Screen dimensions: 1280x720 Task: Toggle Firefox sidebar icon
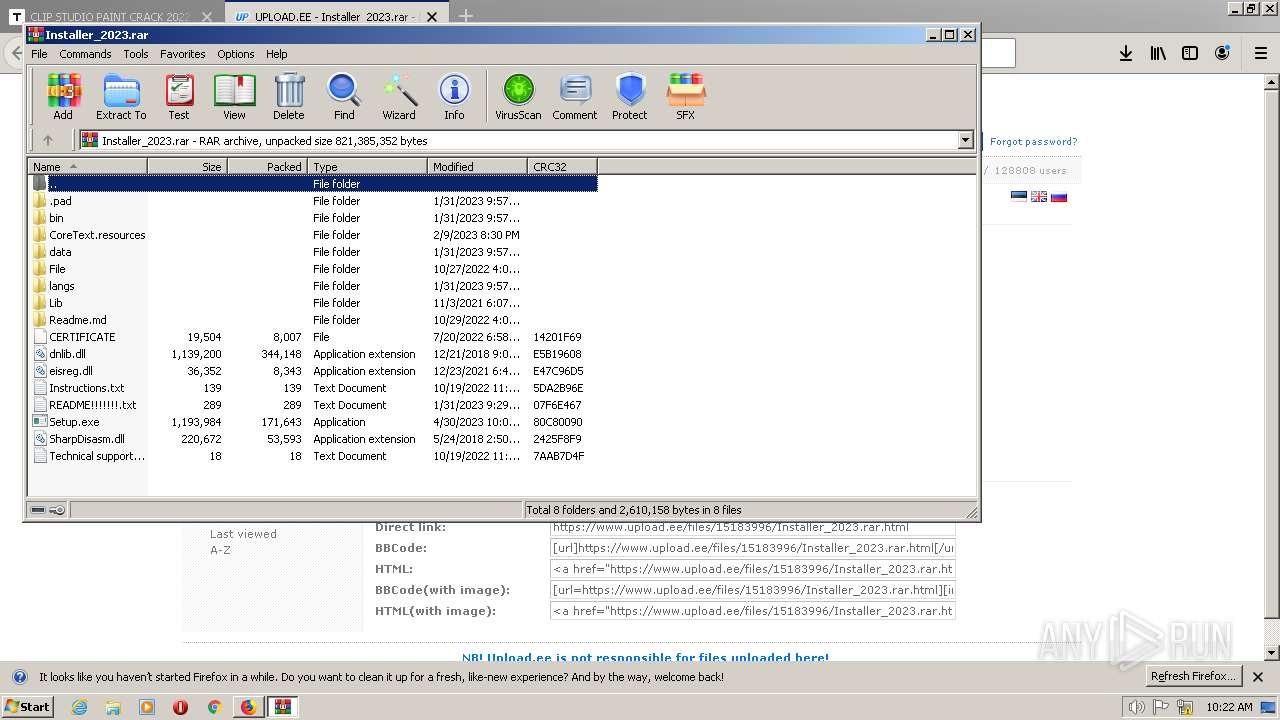click(x=1190, y=53)
